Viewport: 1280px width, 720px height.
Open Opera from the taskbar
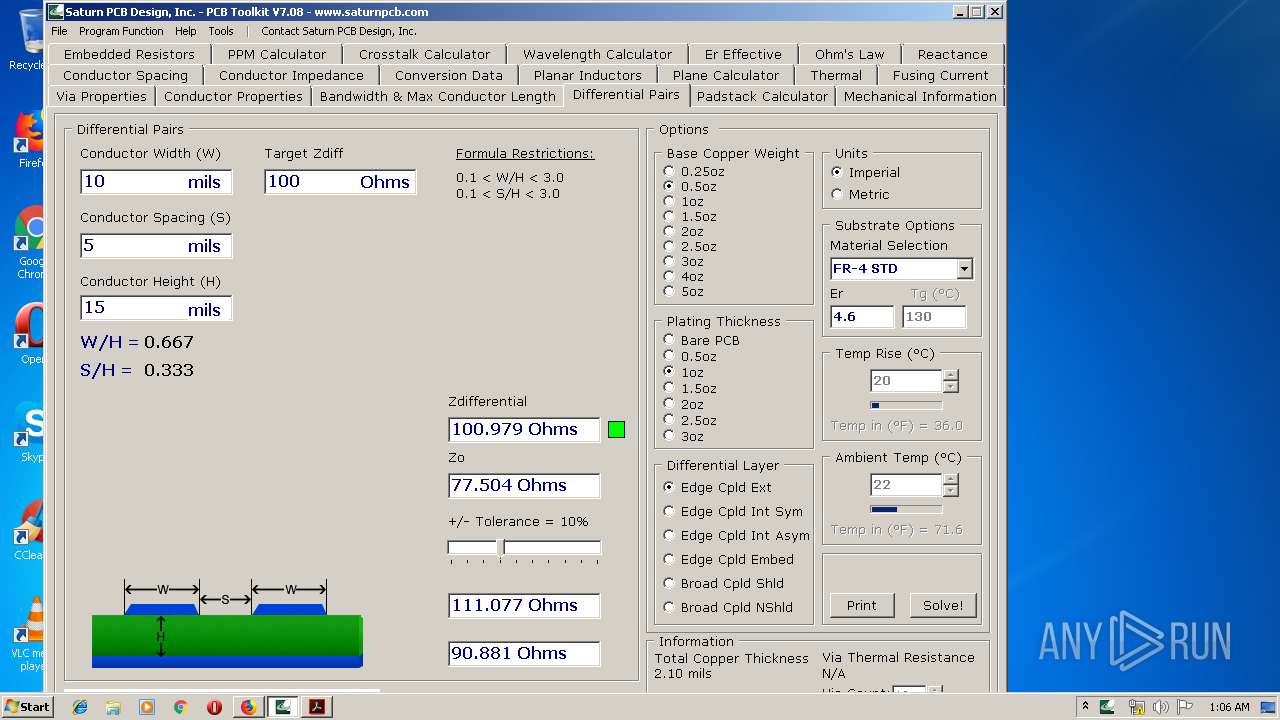point(214,707)
